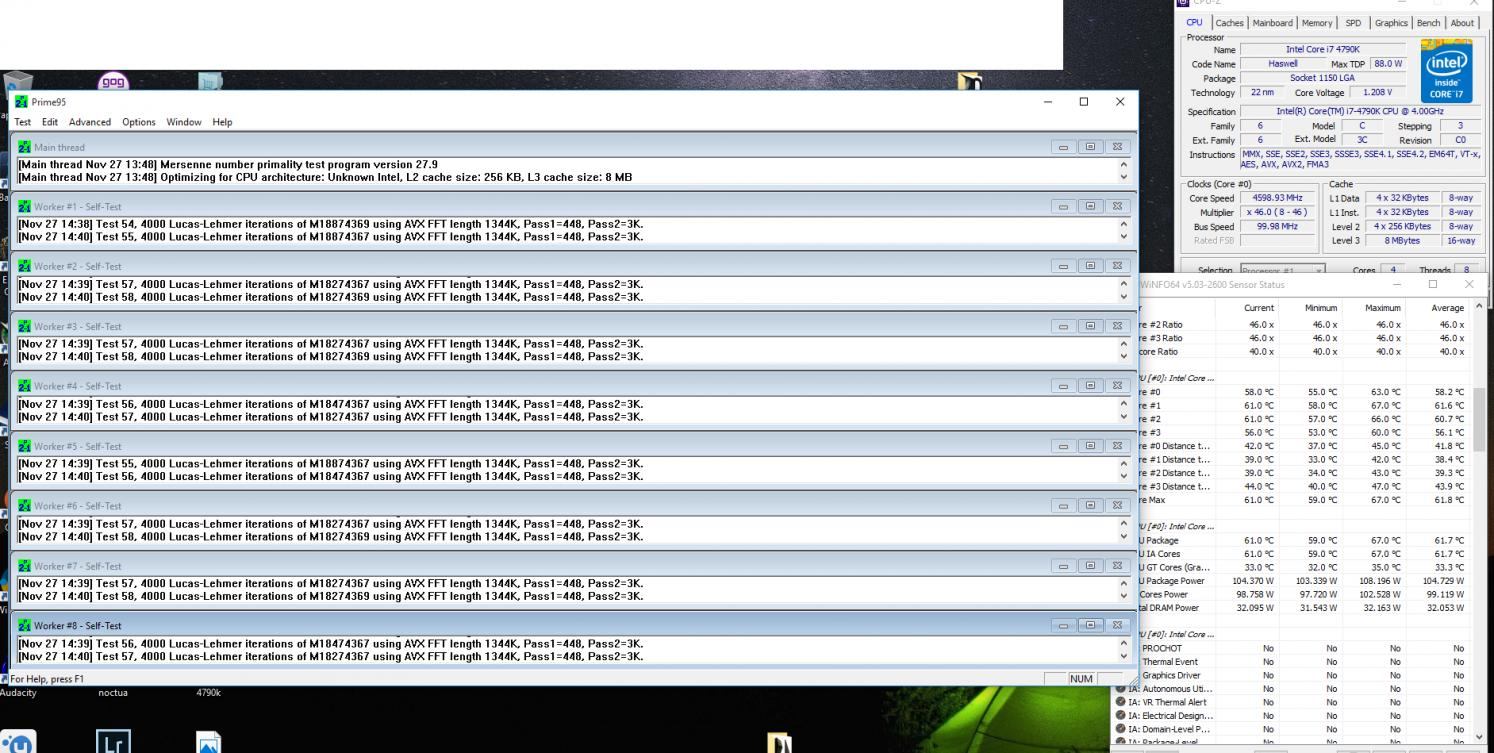Click Main thread log scroll-down arrow

tap(1124, 177)
